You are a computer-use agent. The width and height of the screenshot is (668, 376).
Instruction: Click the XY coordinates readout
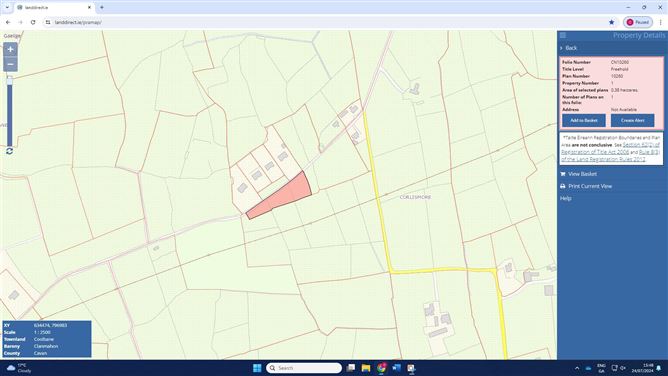click(50, 325)
